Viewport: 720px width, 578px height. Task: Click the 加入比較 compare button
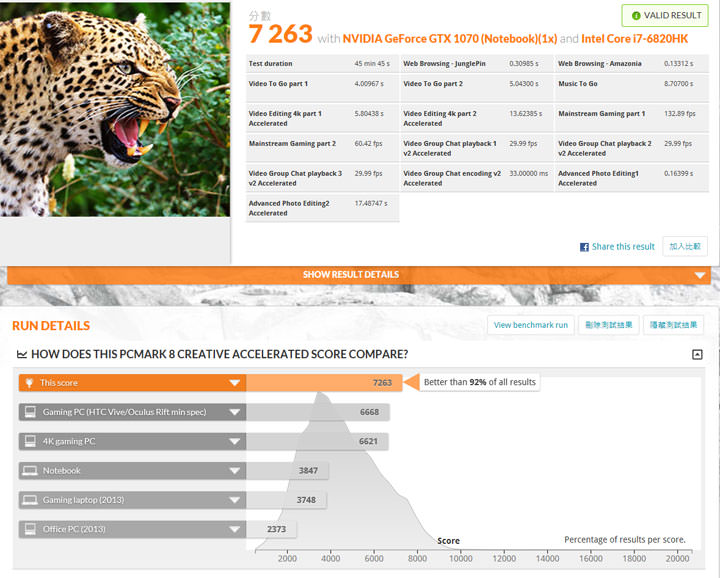(685, 246)
